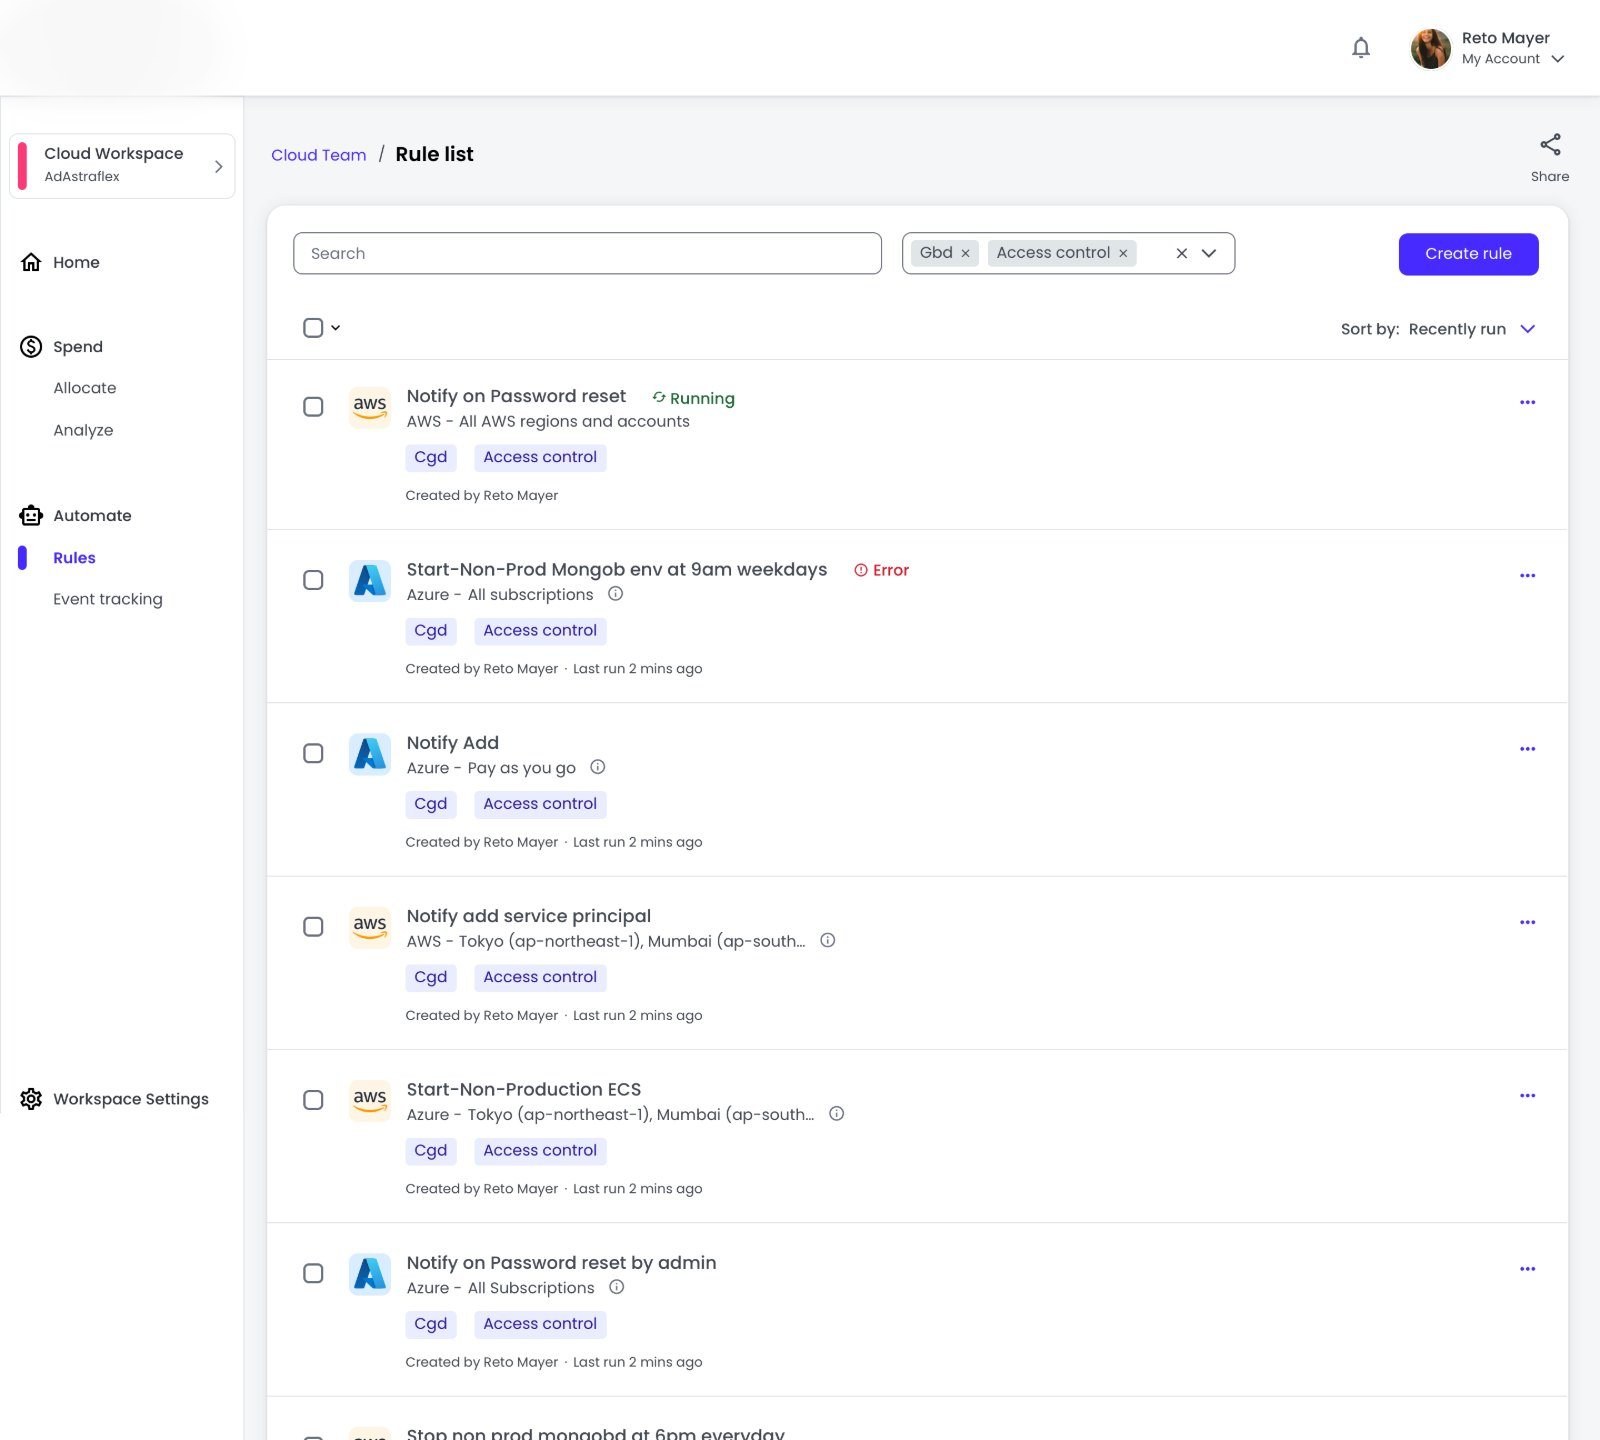Open the Analyze menu item
The width and height of the screenshot is (1600, 1440).
[83, 430]
